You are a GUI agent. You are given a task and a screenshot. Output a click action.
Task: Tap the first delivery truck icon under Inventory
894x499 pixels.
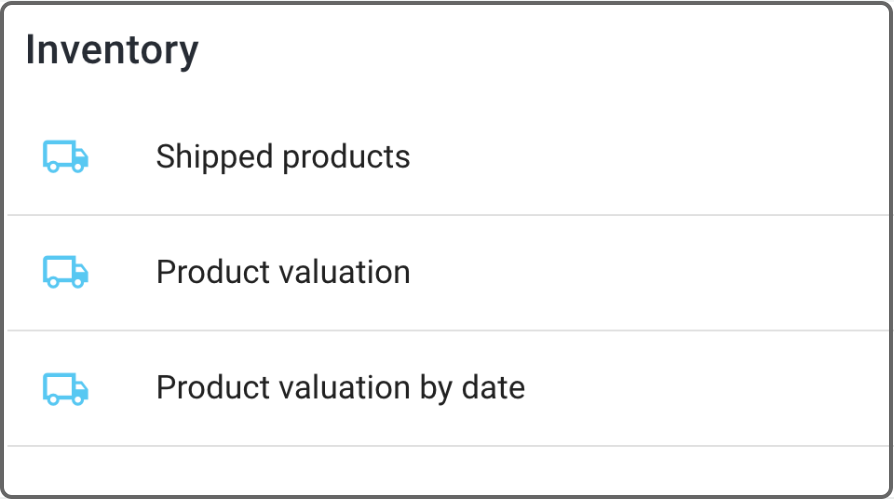click(x=66, y=157)
